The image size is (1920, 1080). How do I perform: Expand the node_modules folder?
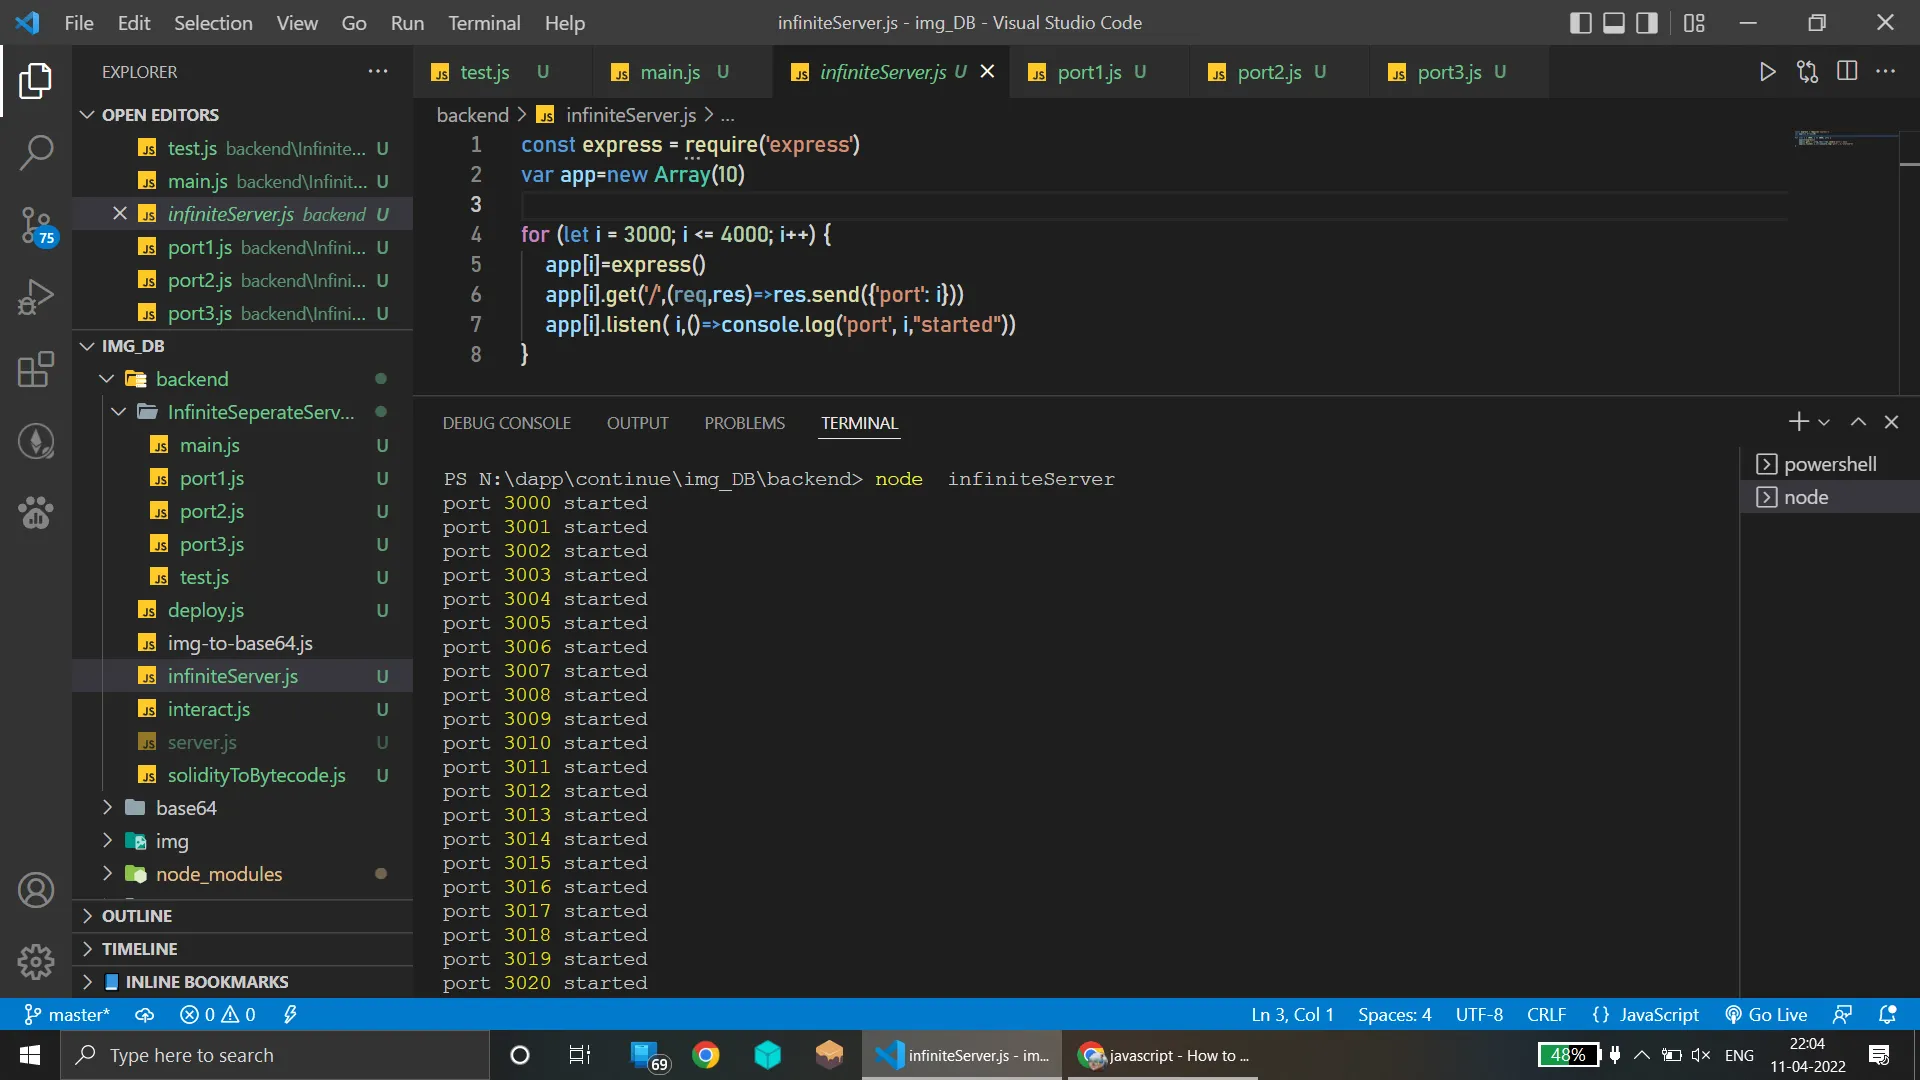pyautogui.click(x=218, y=874)
